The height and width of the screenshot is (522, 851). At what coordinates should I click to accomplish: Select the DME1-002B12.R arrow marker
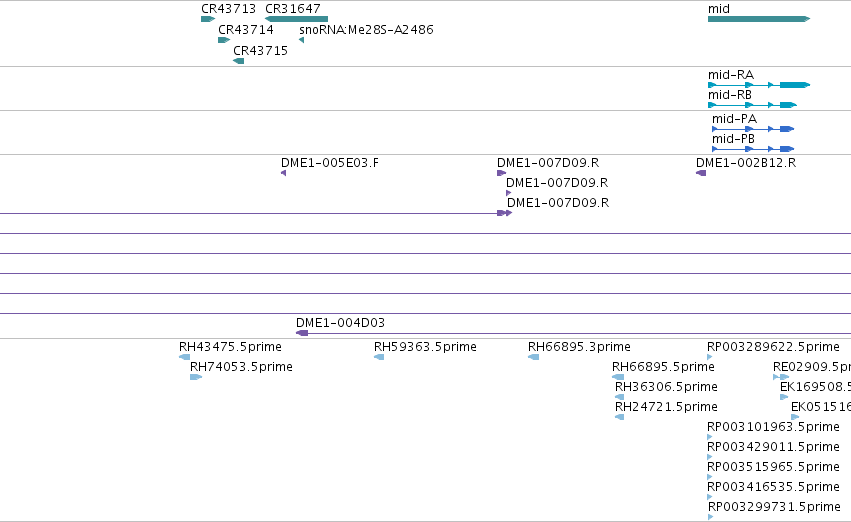coord(701,173)
